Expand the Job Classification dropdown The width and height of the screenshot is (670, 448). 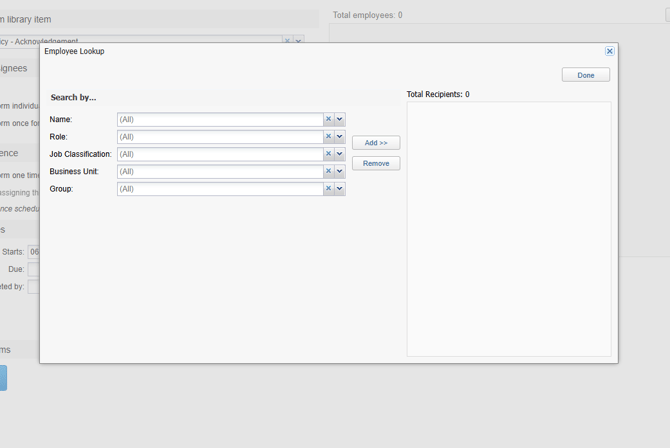pos(340,154)
